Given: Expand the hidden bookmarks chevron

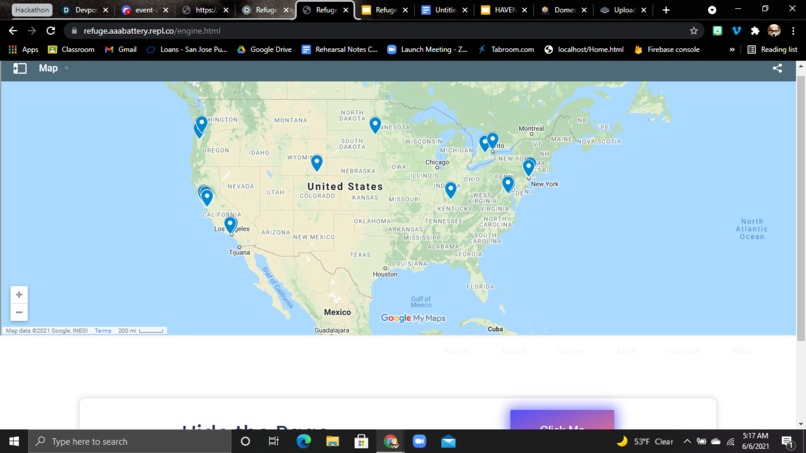Looking at the screenshot, I should click(732, 49).
